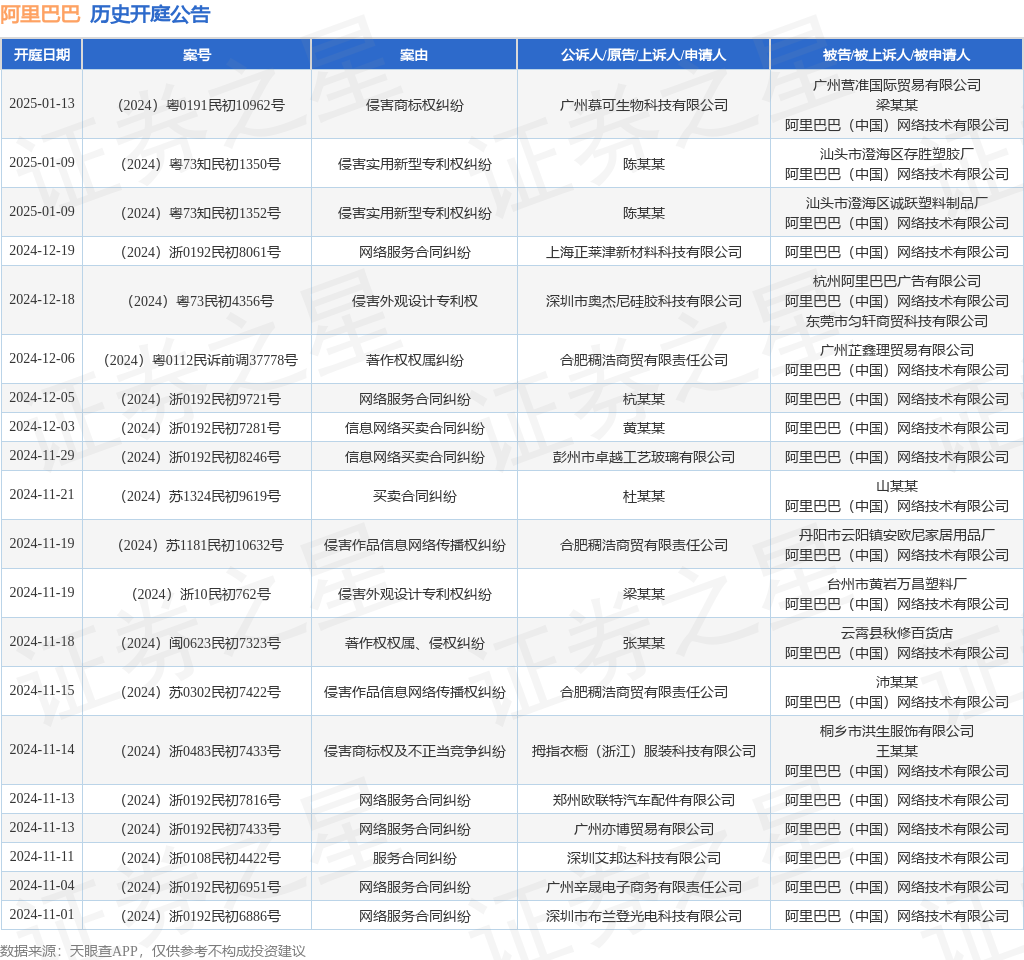The height and width of the screenshot is (960, 1024).
Task: Click defendant 桐乡市洪生服饰有限公司
Action: pyautogui.click(x=897, y=731)
